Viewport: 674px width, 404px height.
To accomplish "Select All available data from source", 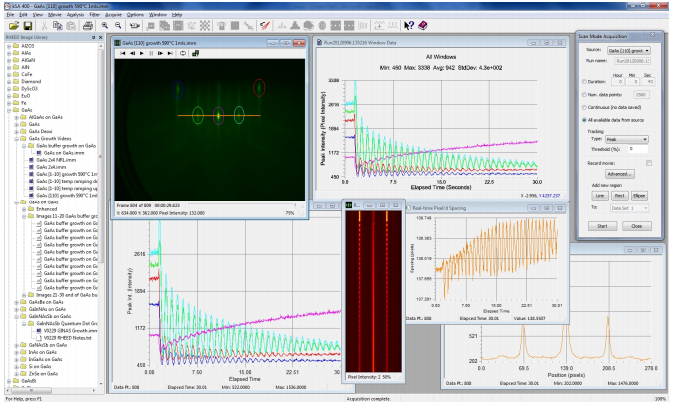I will 584,120.
